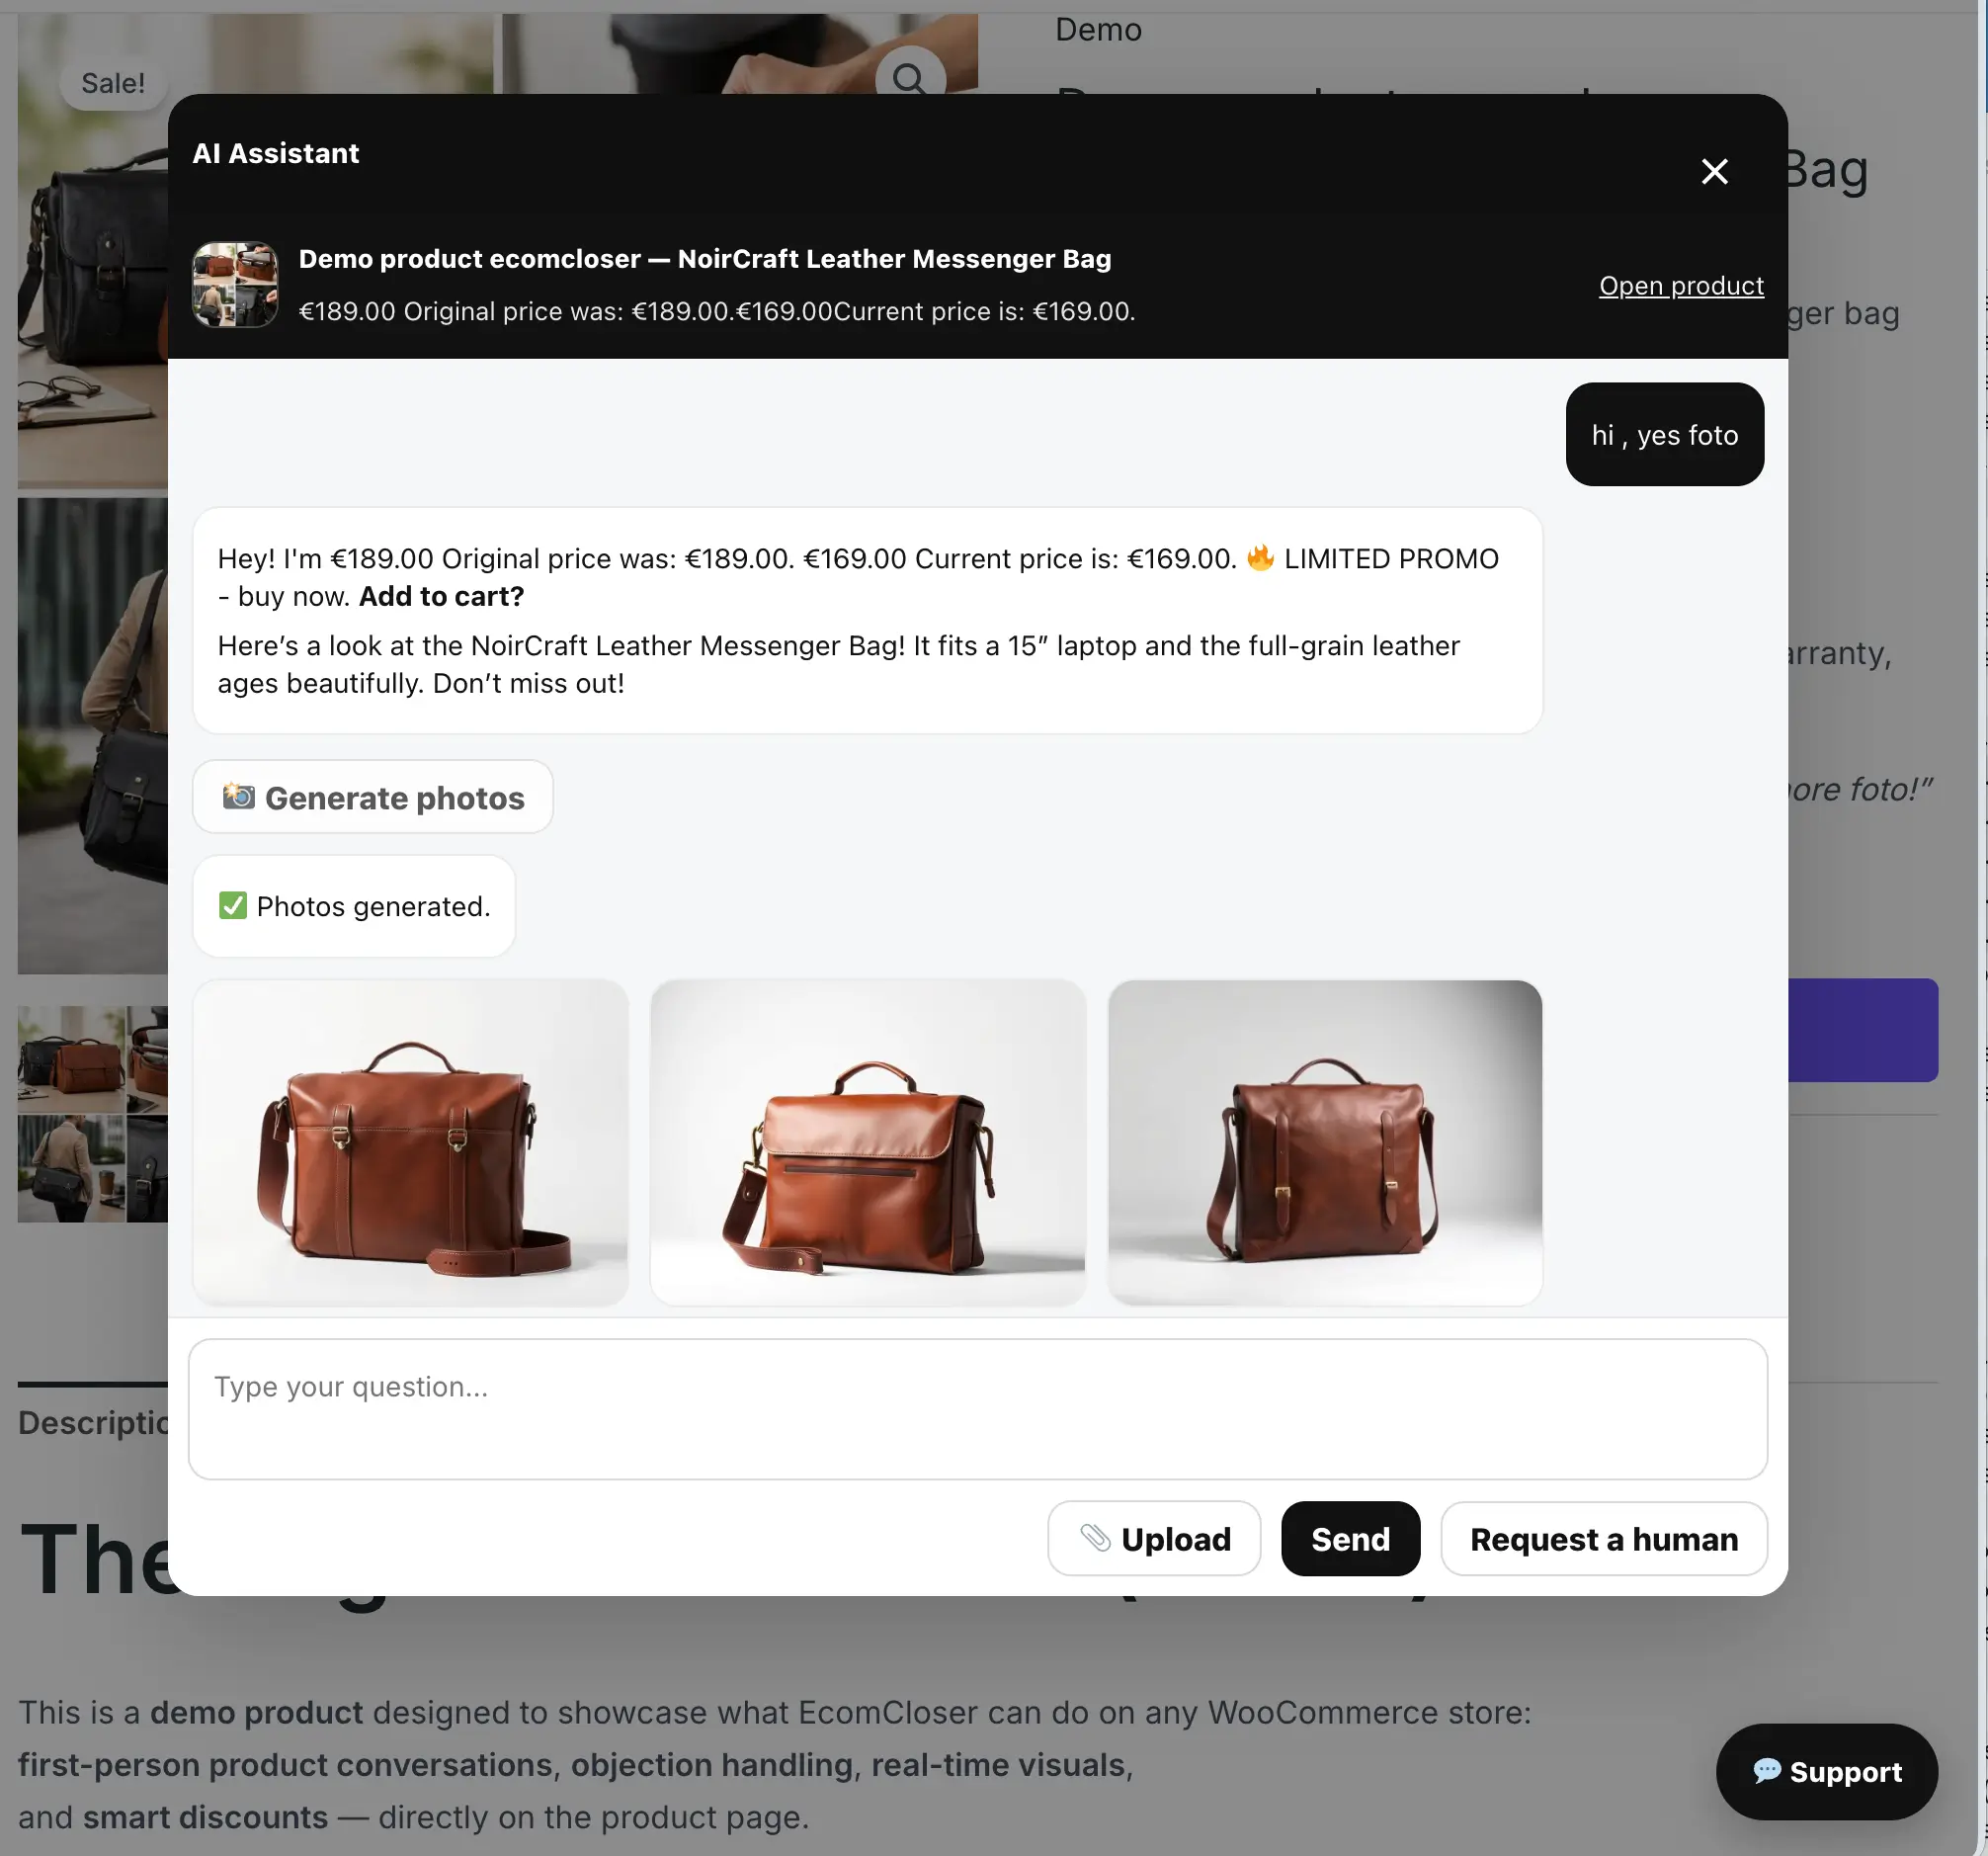The image size is (1988, 1856).
Task: Send the chat message
Action: 1350,1538
